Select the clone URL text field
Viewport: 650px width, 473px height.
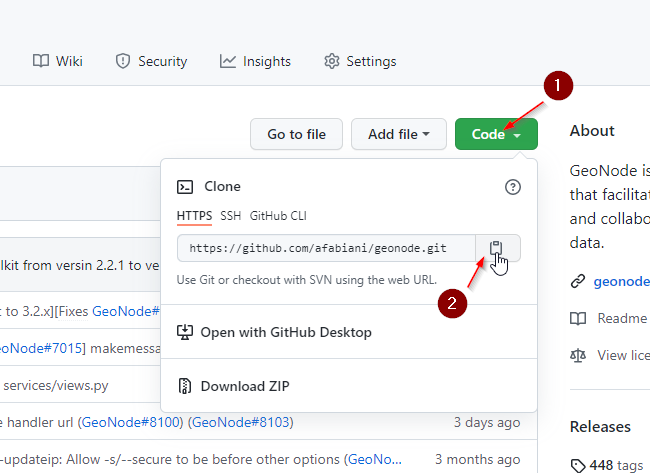click(326, 248)
